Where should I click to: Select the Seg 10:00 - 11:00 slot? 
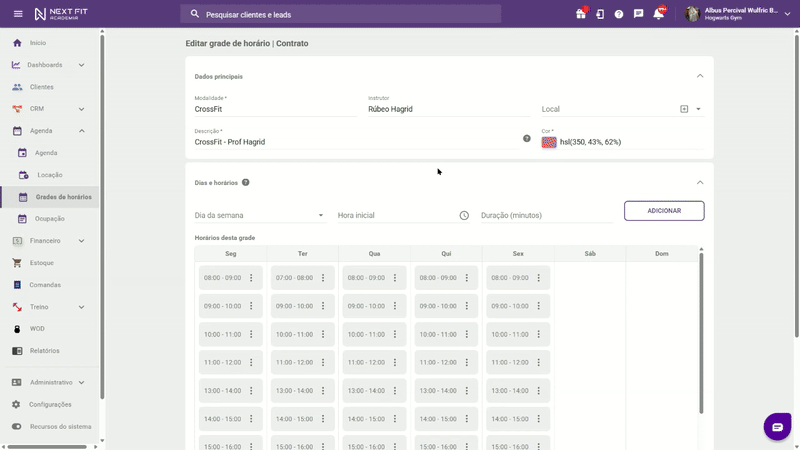(231, 334)
